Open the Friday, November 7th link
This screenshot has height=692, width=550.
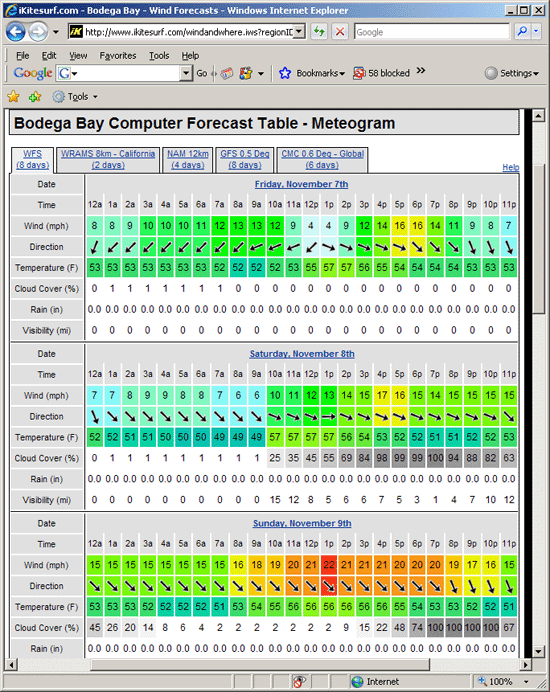point(301,184)
